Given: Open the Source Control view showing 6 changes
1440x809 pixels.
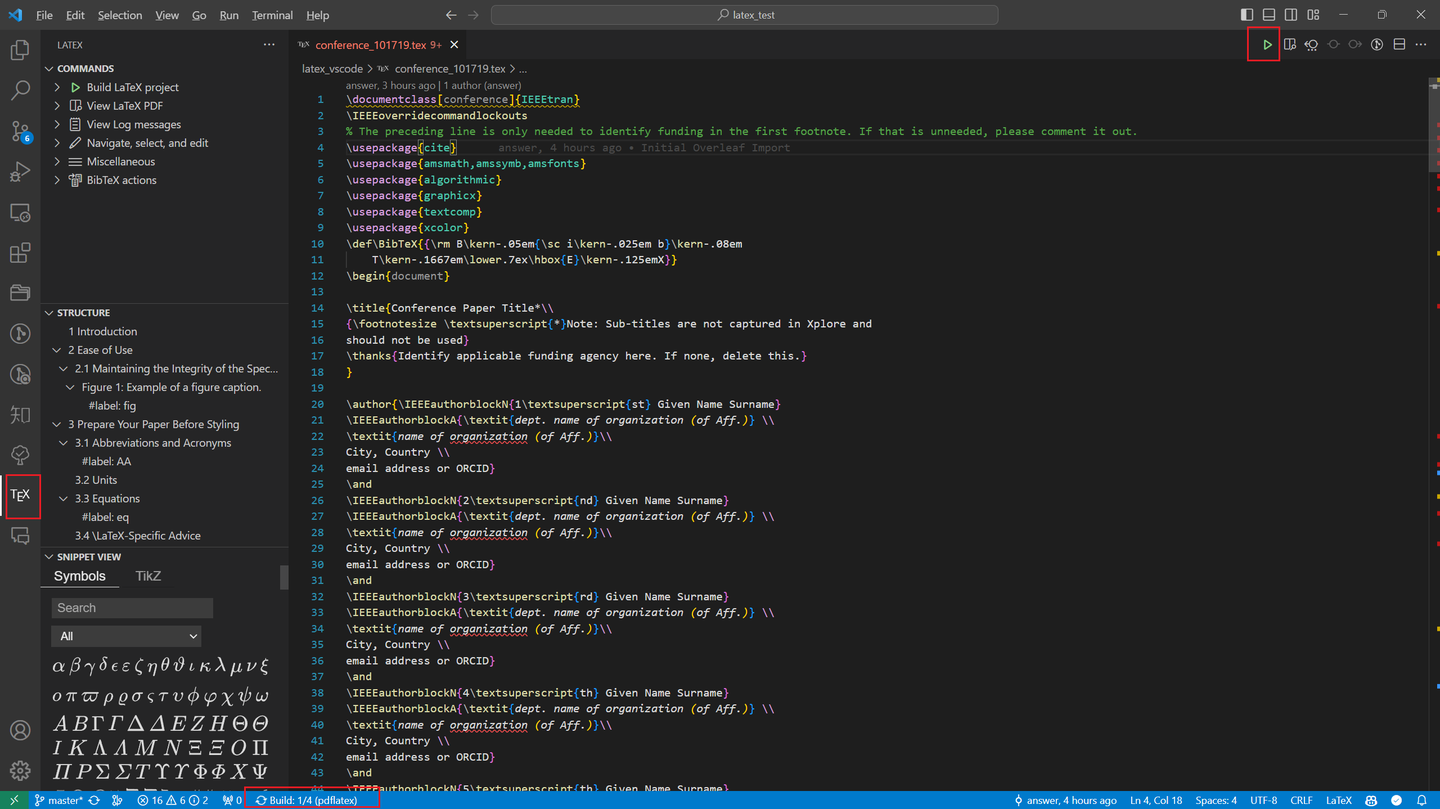Looking at the screenshot, I should (20, 131).
